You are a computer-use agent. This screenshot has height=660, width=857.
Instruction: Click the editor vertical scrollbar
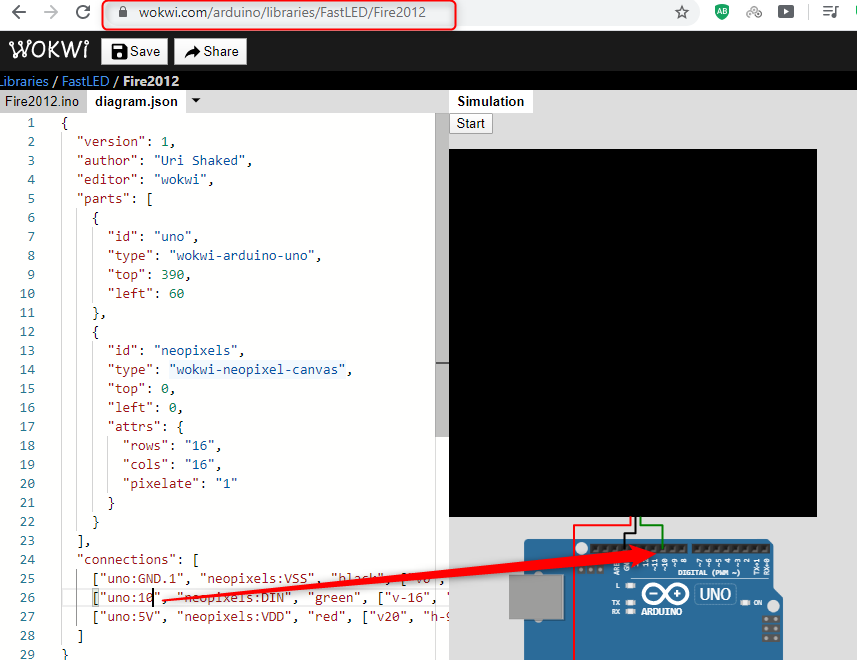(442, 250)
